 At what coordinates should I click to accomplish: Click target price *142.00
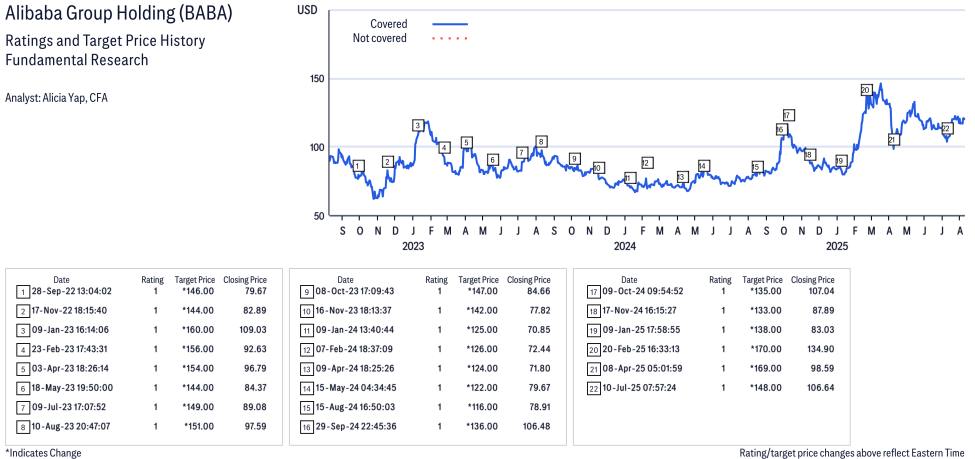pyautogui.click(x=482, y=310)
